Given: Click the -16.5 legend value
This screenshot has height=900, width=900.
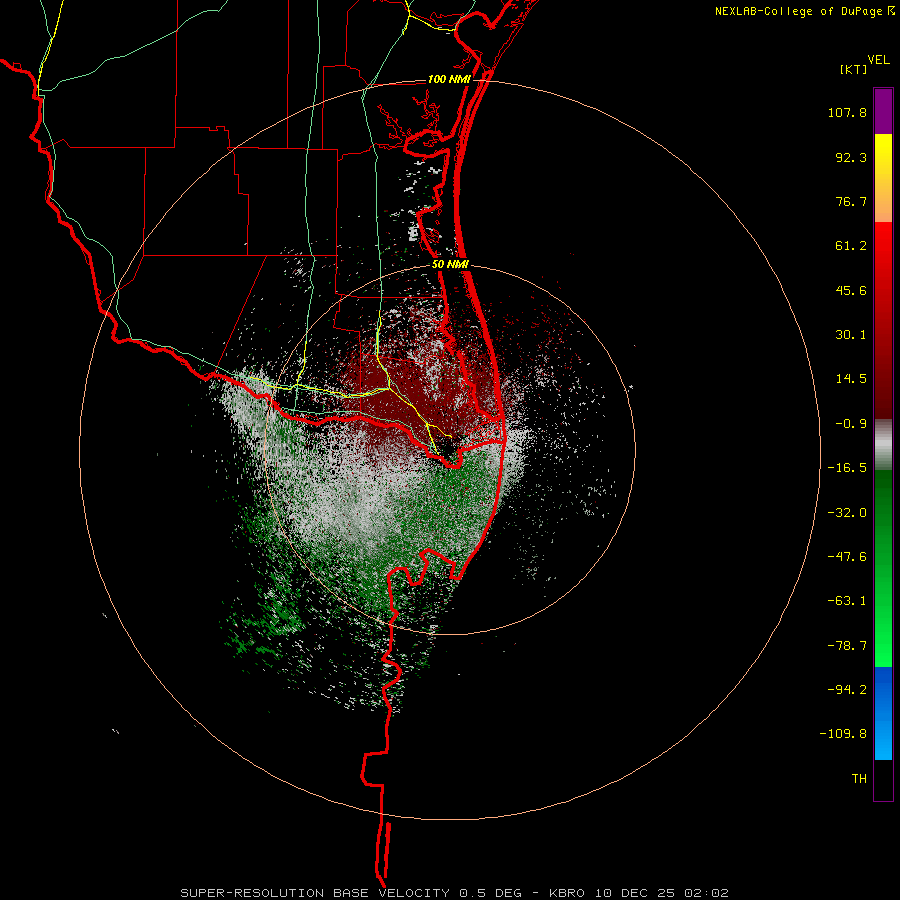Looking at the screenshot, I should click(x=847, y=468).
